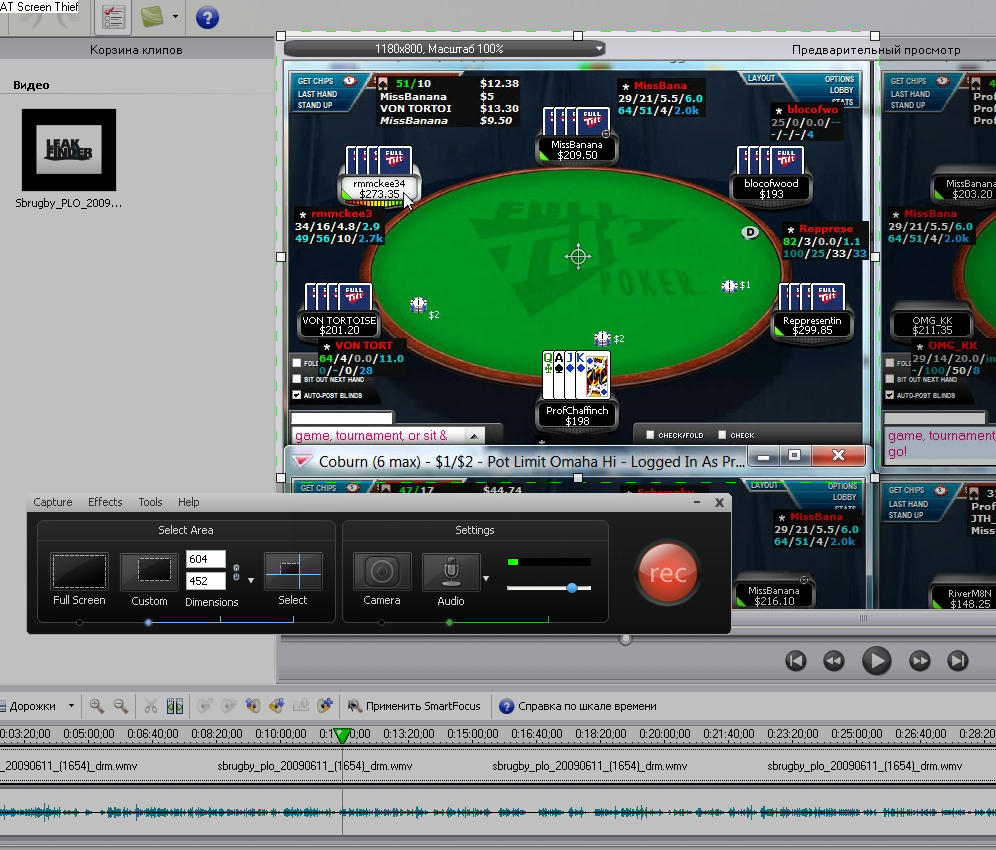This screenshot has width=996, height=850.
Task: Jump to the previous clip in preview
Action: click(x=795, y=660)
